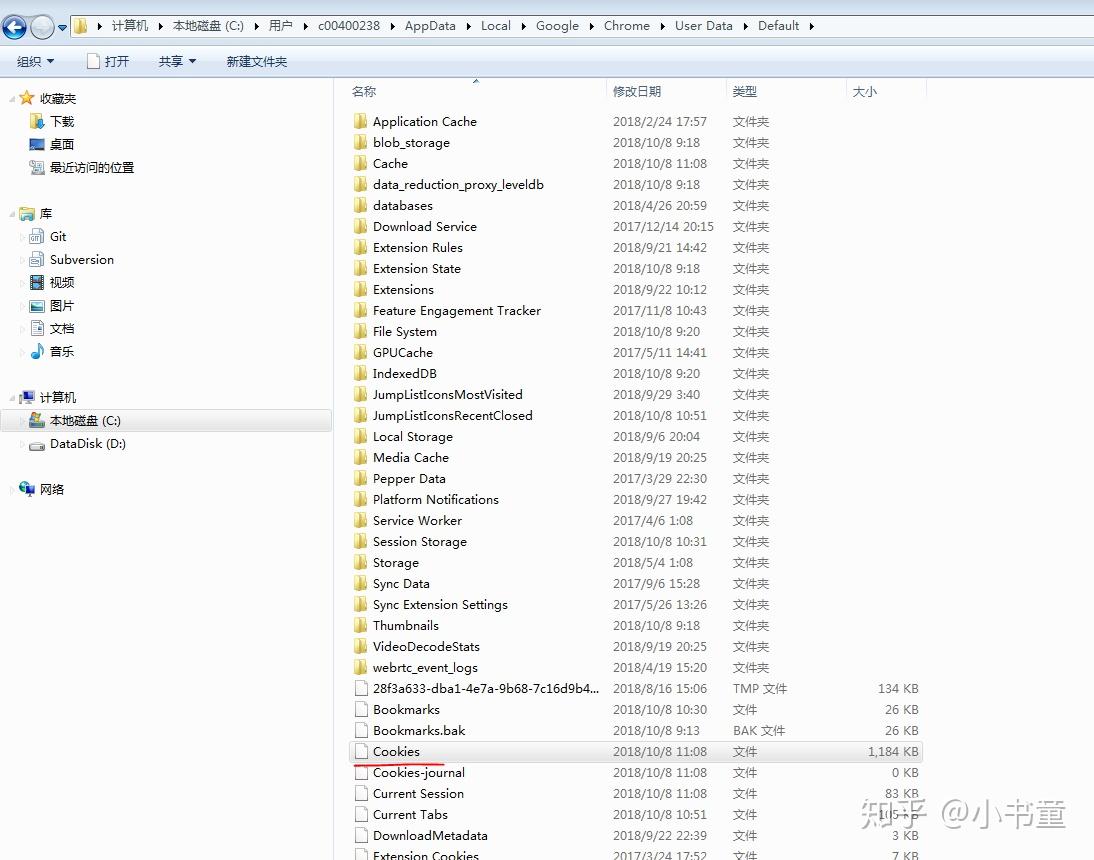Image resolution: width=1094 pixels, height=860 pixels.
Task: Select the 音乐 library icon
Action: coord(37,351)
